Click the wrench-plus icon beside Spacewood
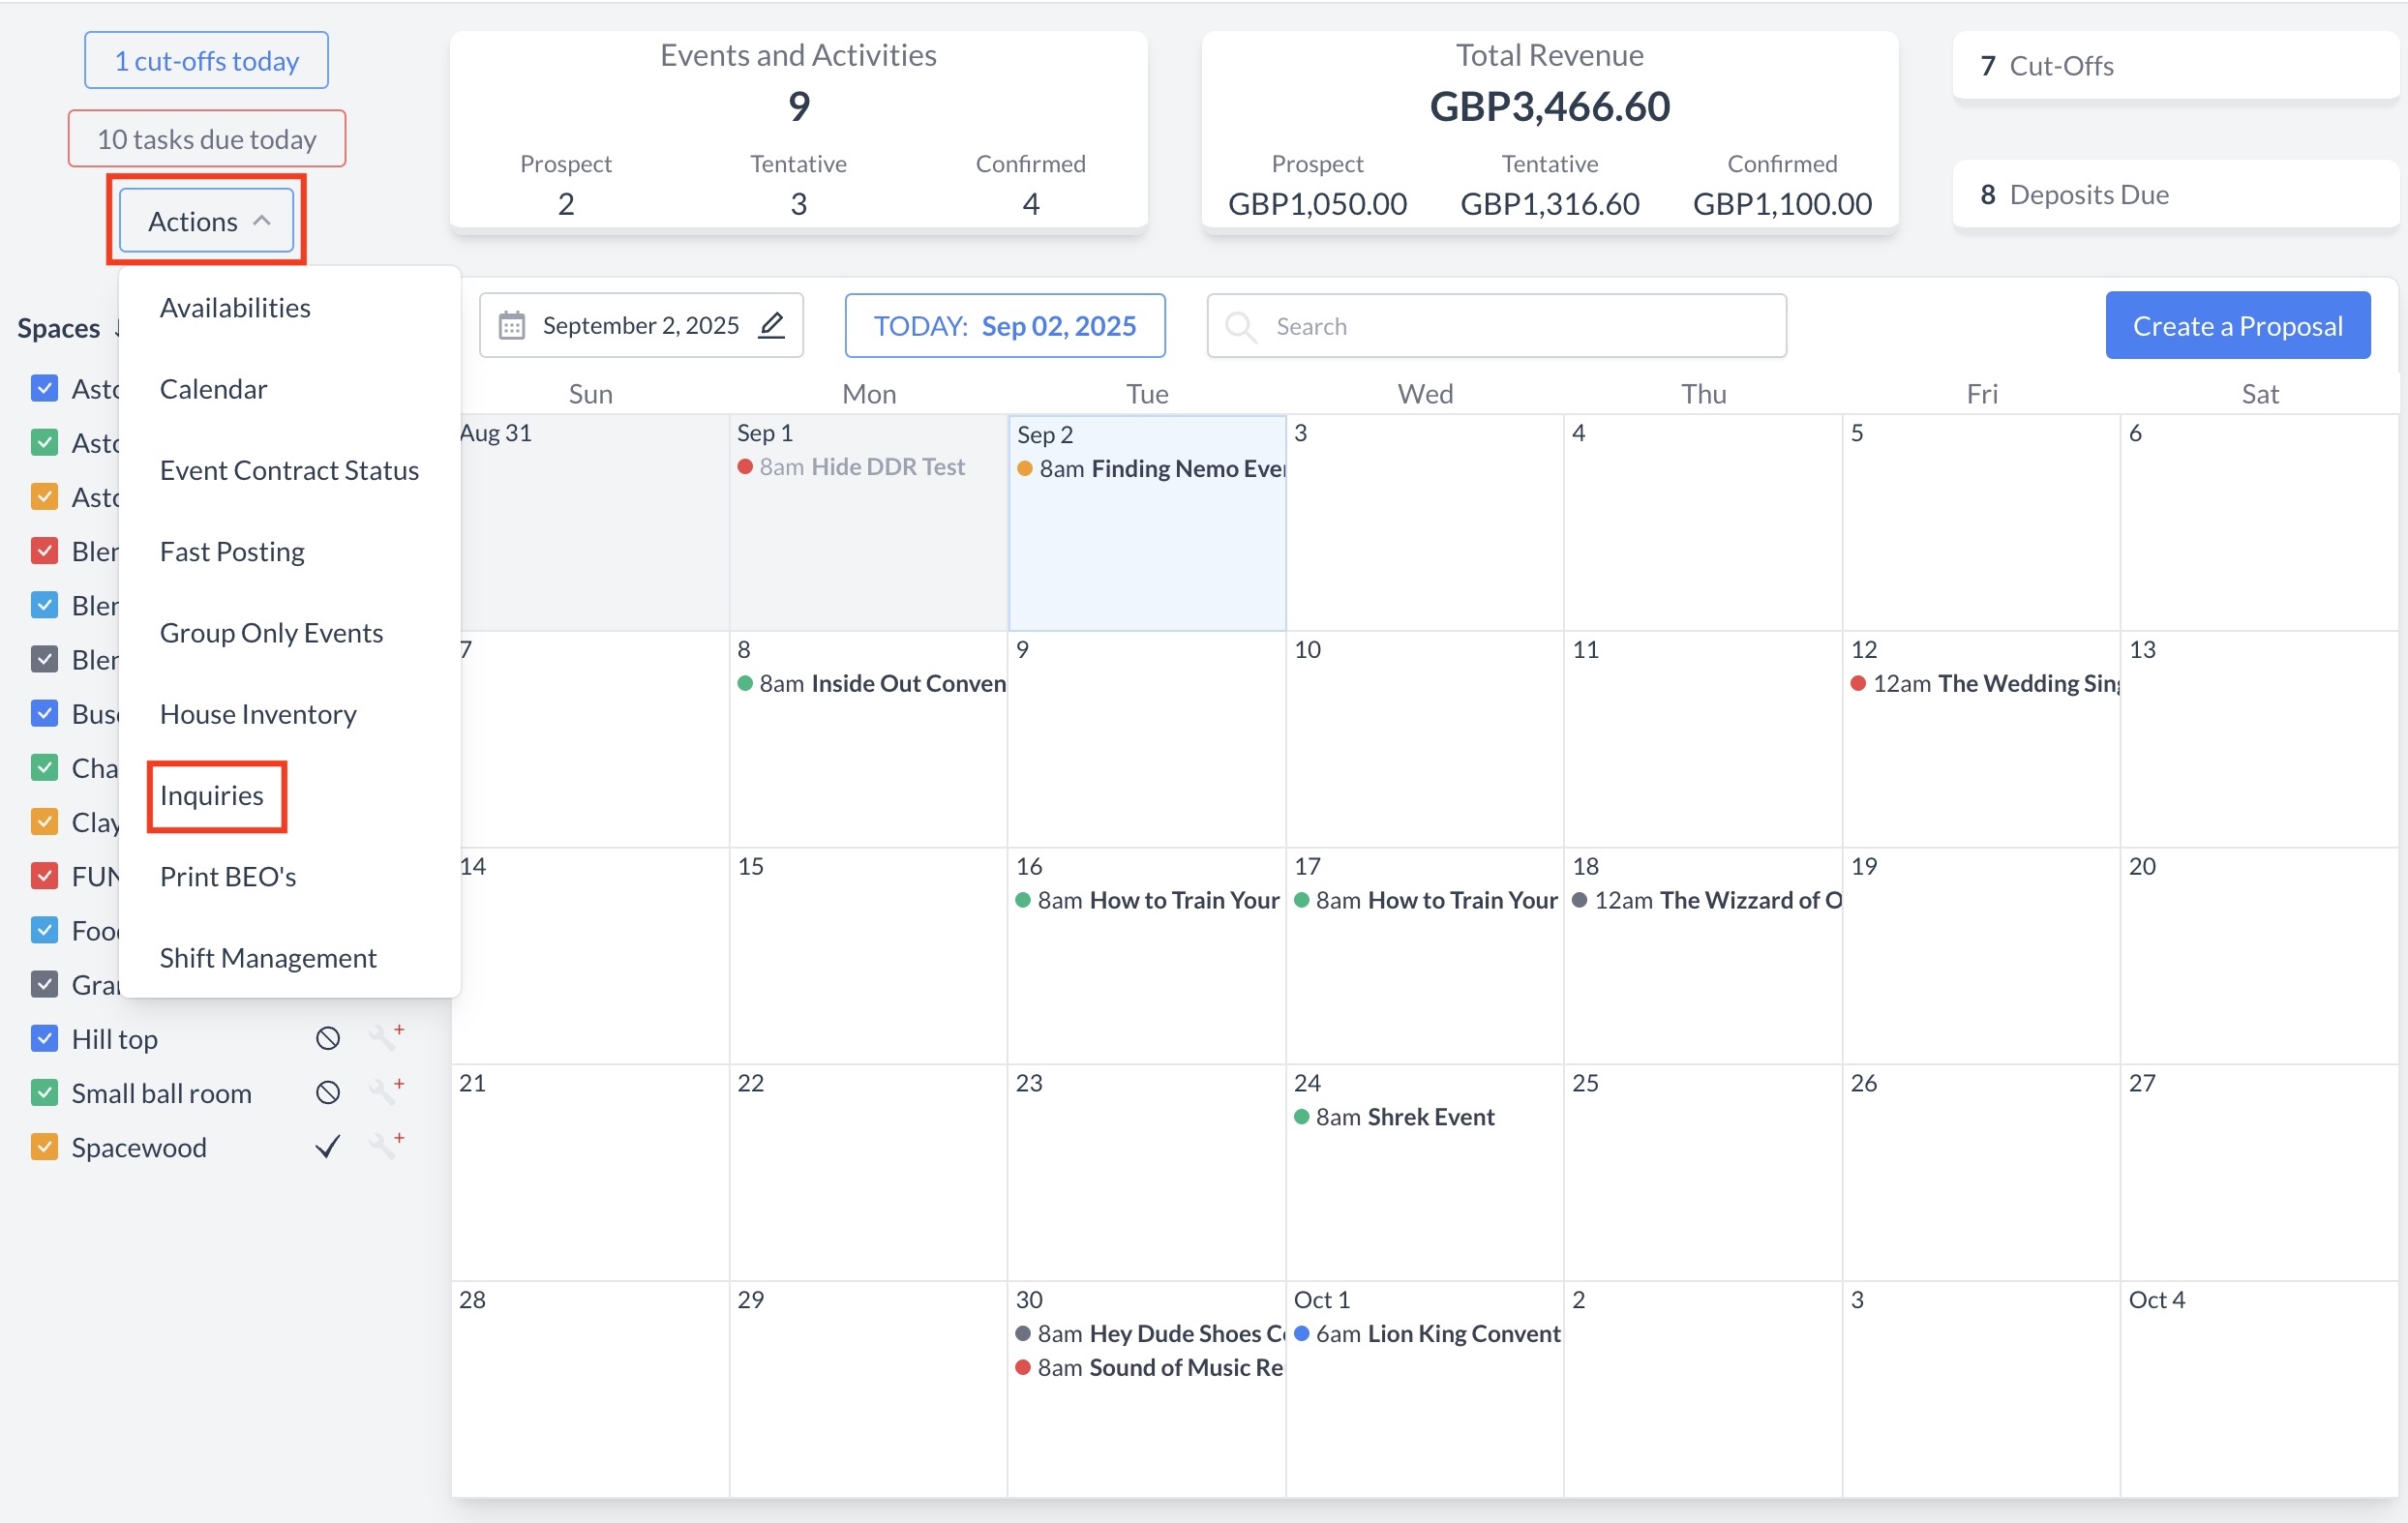2408x1523 pixels. pyautogui.click(x=386, y=1146)
